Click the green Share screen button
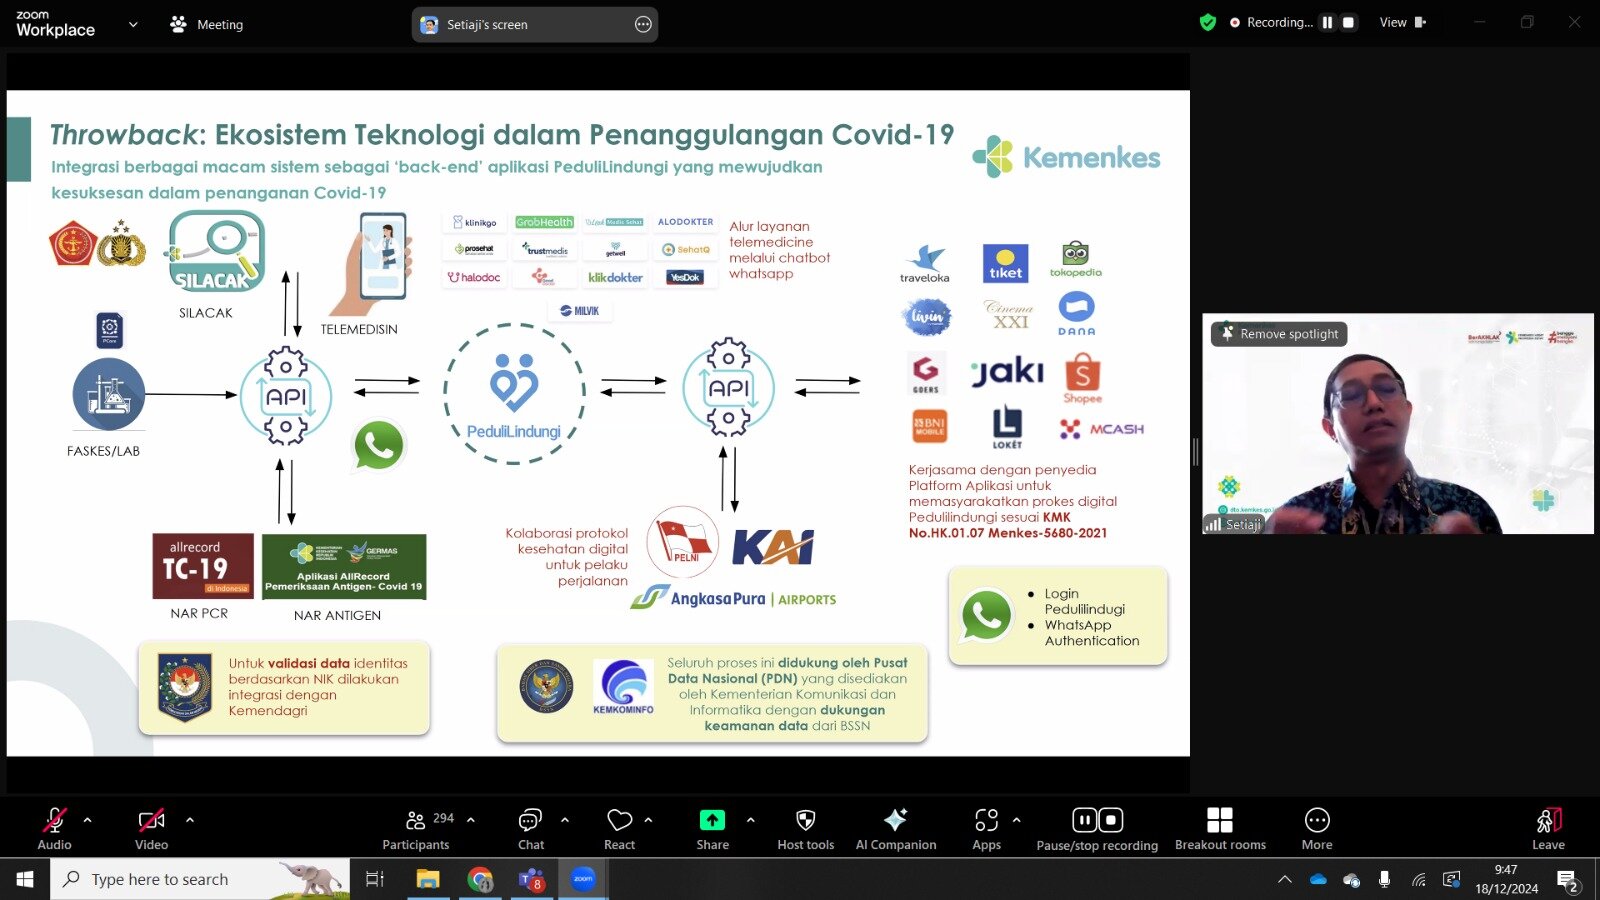The width and height of the screenshot is (1600, 900). tap(712, 820)
